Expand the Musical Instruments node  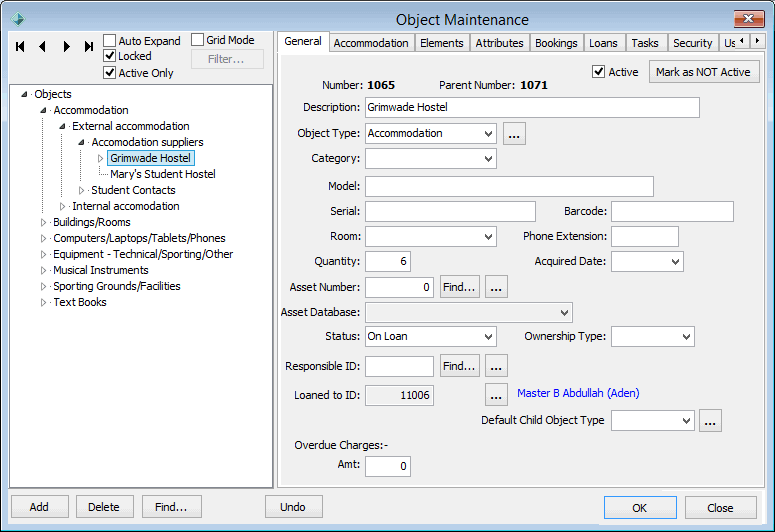click(x=43, y=270)
